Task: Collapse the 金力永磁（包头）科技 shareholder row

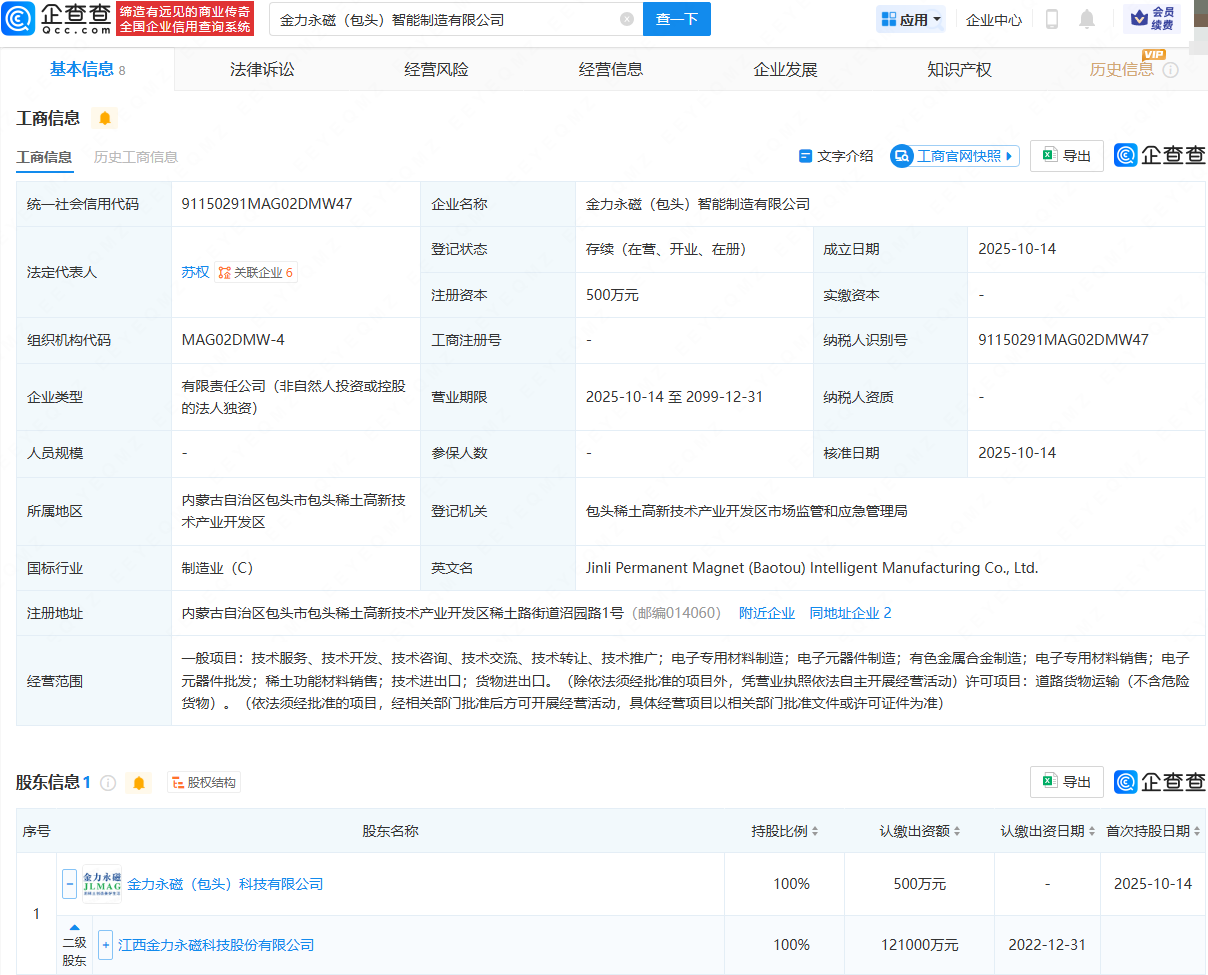Action: (x=70, y=884)
